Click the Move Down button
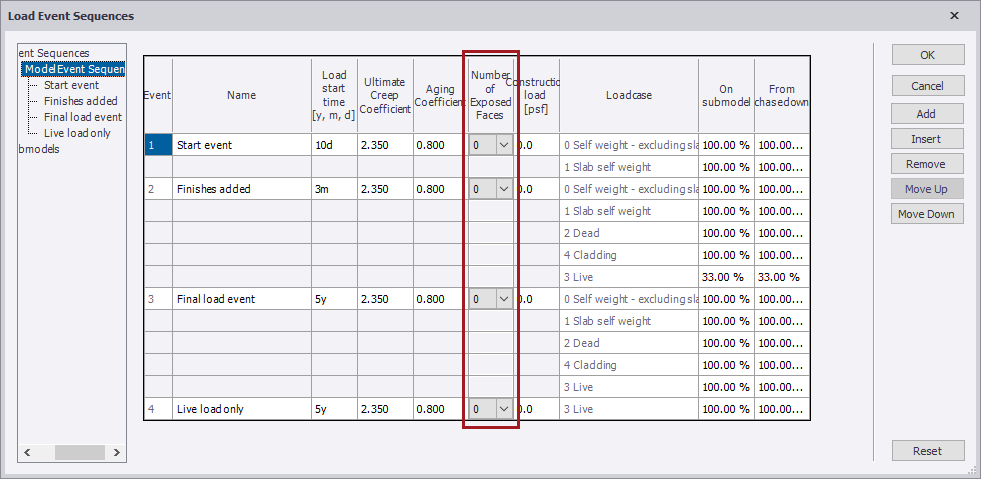Image resolution: width=981 pixels, height=479 pixels. [x=928, y=214]
